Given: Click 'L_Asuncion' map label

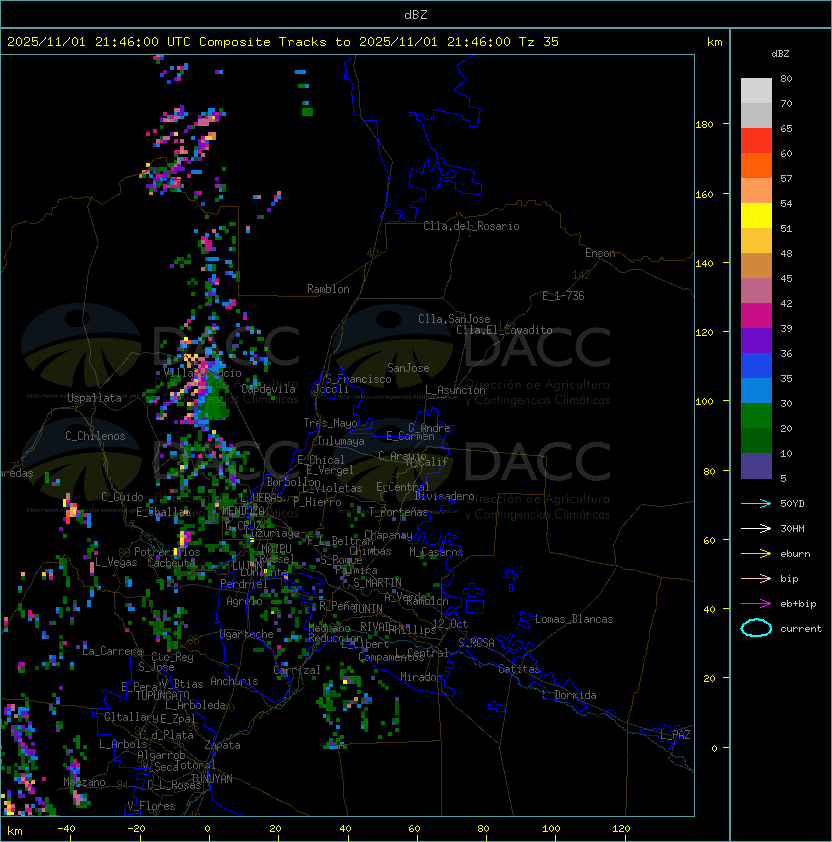Looking at the screenshot, I should [x=455, y=390].
